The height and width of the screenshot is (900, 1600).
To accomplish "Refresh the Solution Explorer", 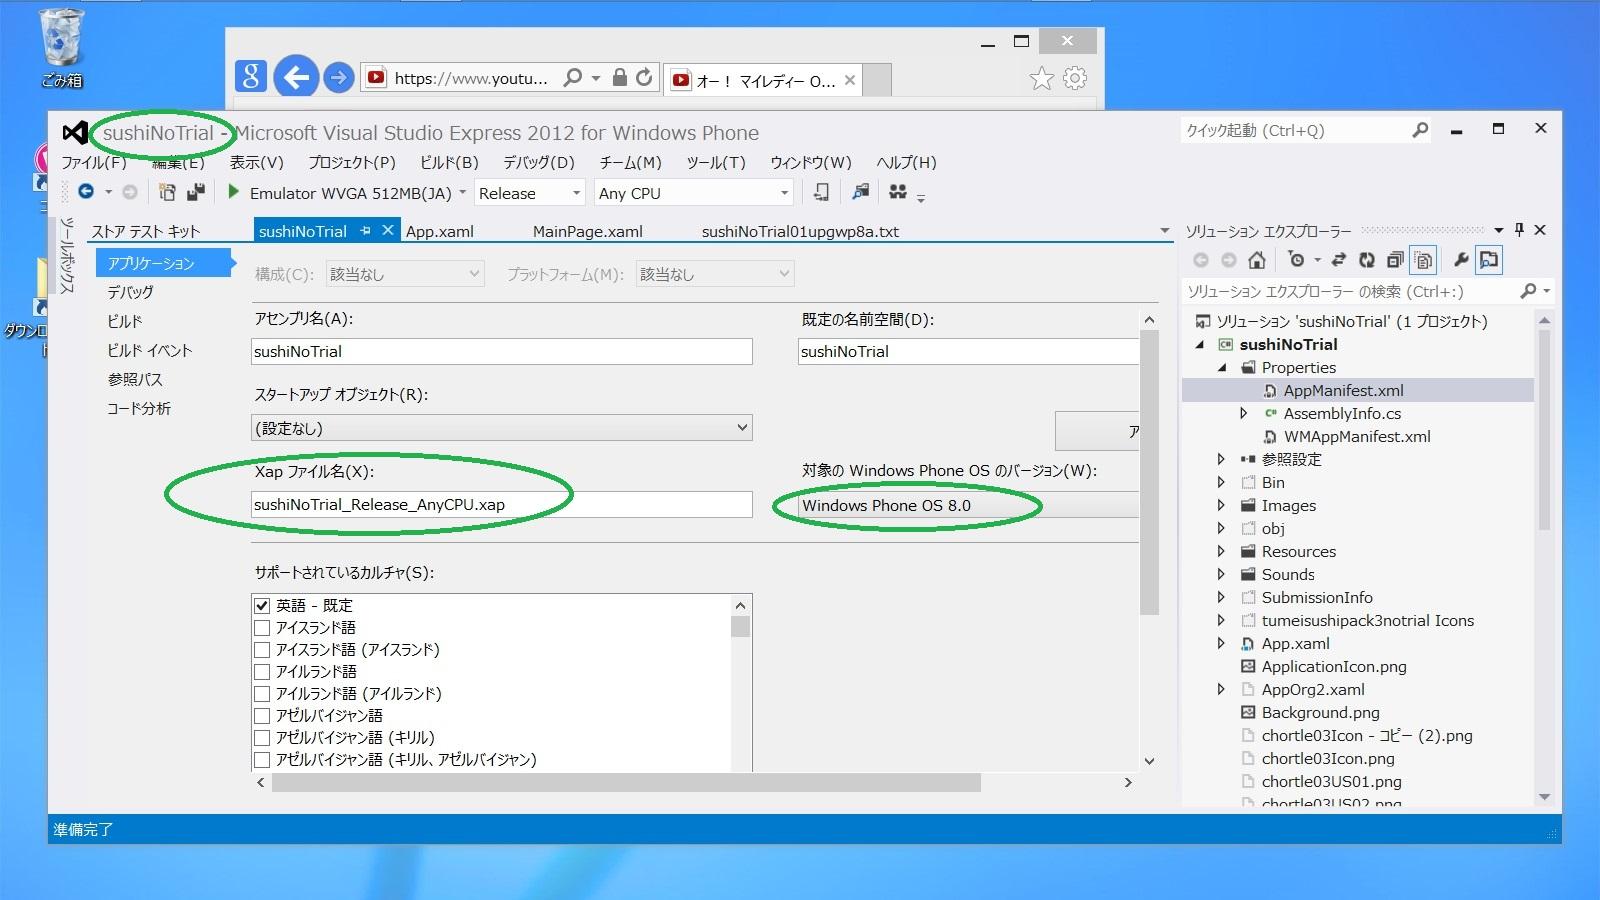I will click(x=1367, y=260).
